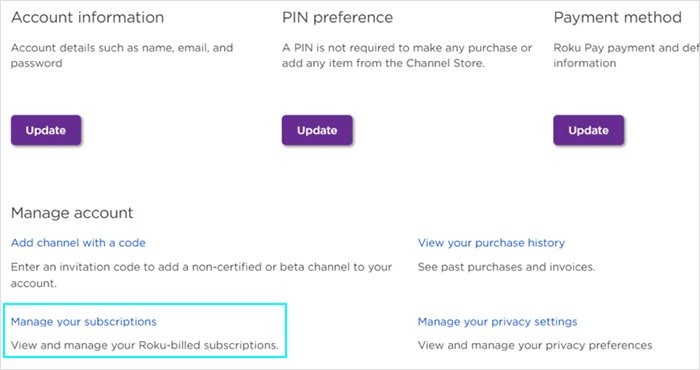Screen dimensions: 700x370
Task: Click the Roku Pay payment description text
Action: click(x=626, y=55)
